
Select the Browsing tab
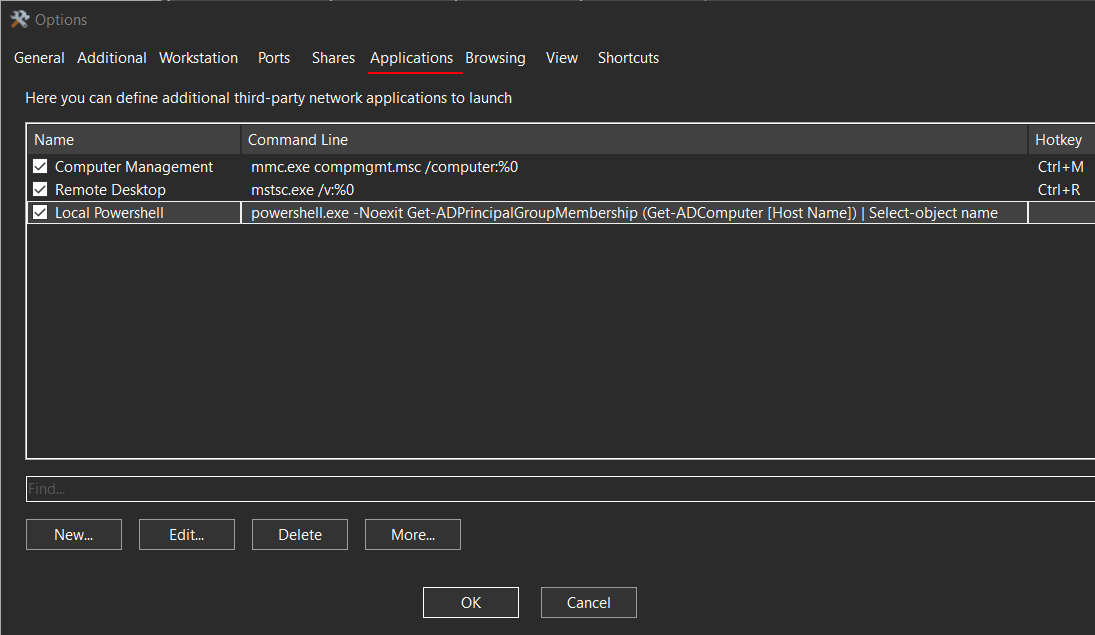pos(495,58)
